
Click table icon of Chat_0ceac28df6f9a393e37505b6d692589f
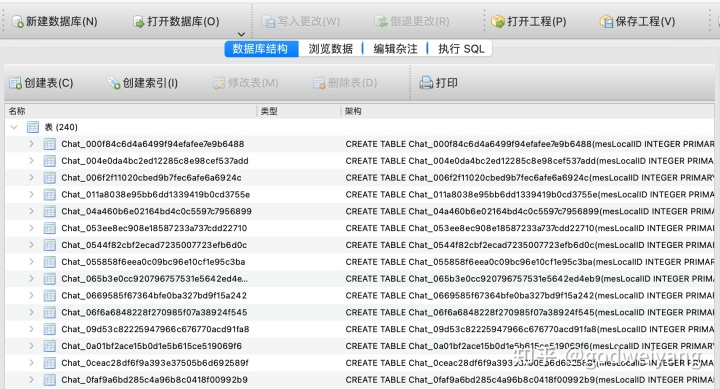pos(50,363)
